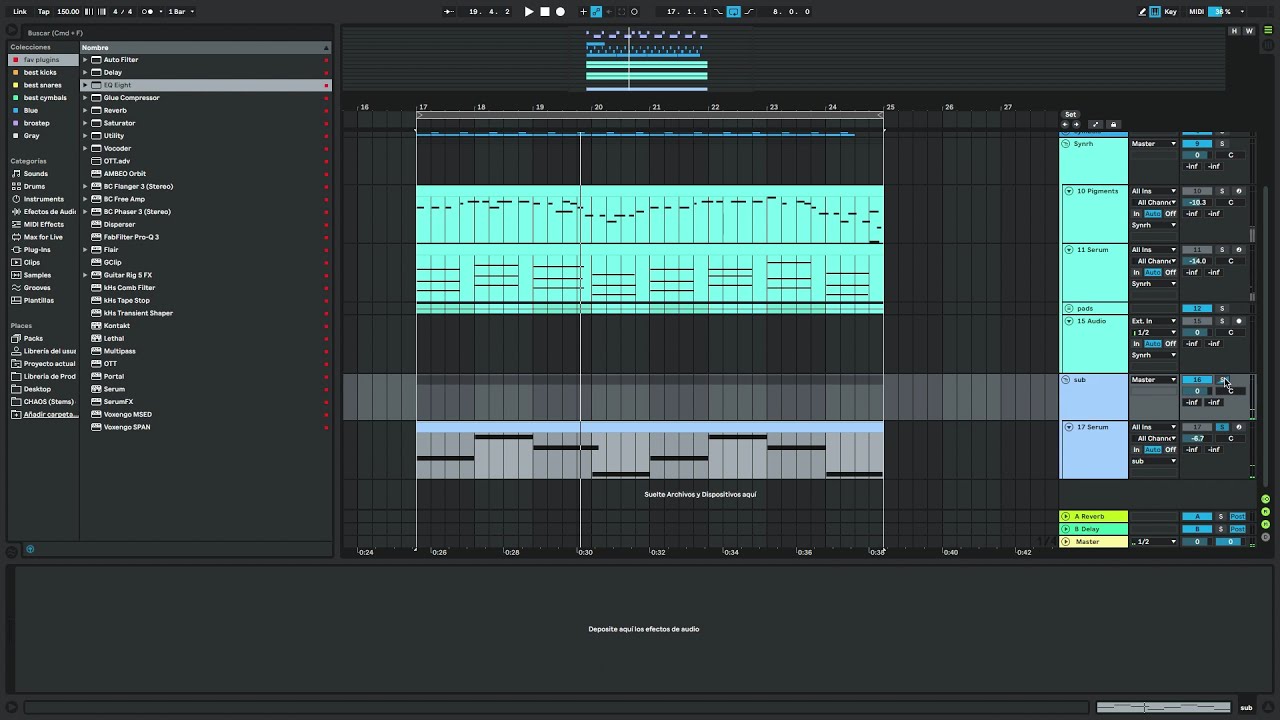Screen dimensions: 1280x720
Task: Open the Instruments category
Action: pos(43,199)
